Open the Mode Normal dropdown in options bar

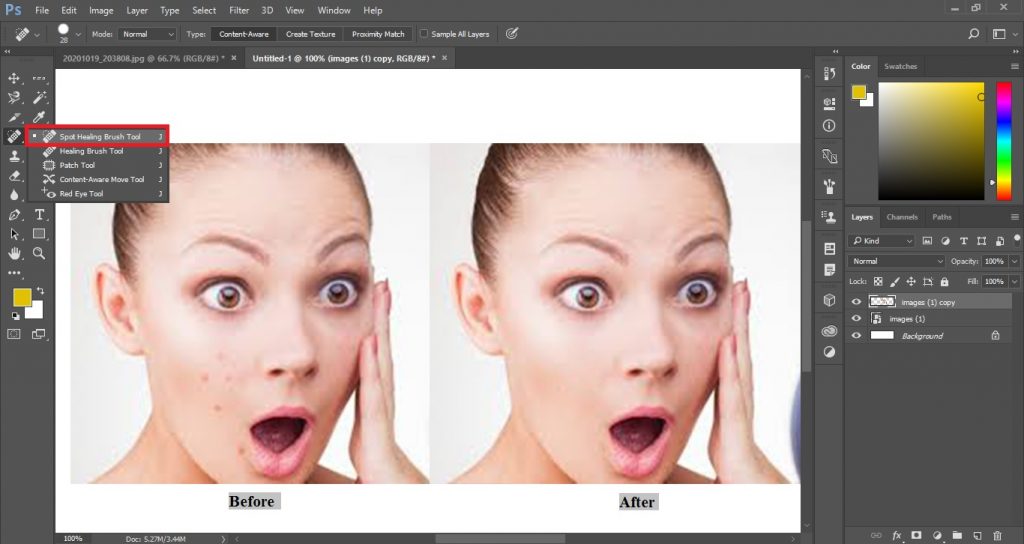148,34
